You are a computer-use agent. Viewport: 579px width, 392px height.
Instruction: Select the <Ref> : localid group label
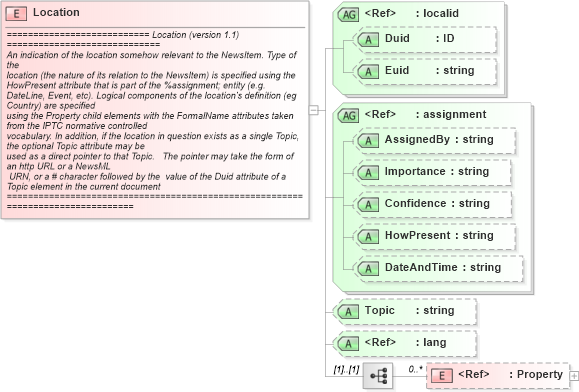point(412,13)
